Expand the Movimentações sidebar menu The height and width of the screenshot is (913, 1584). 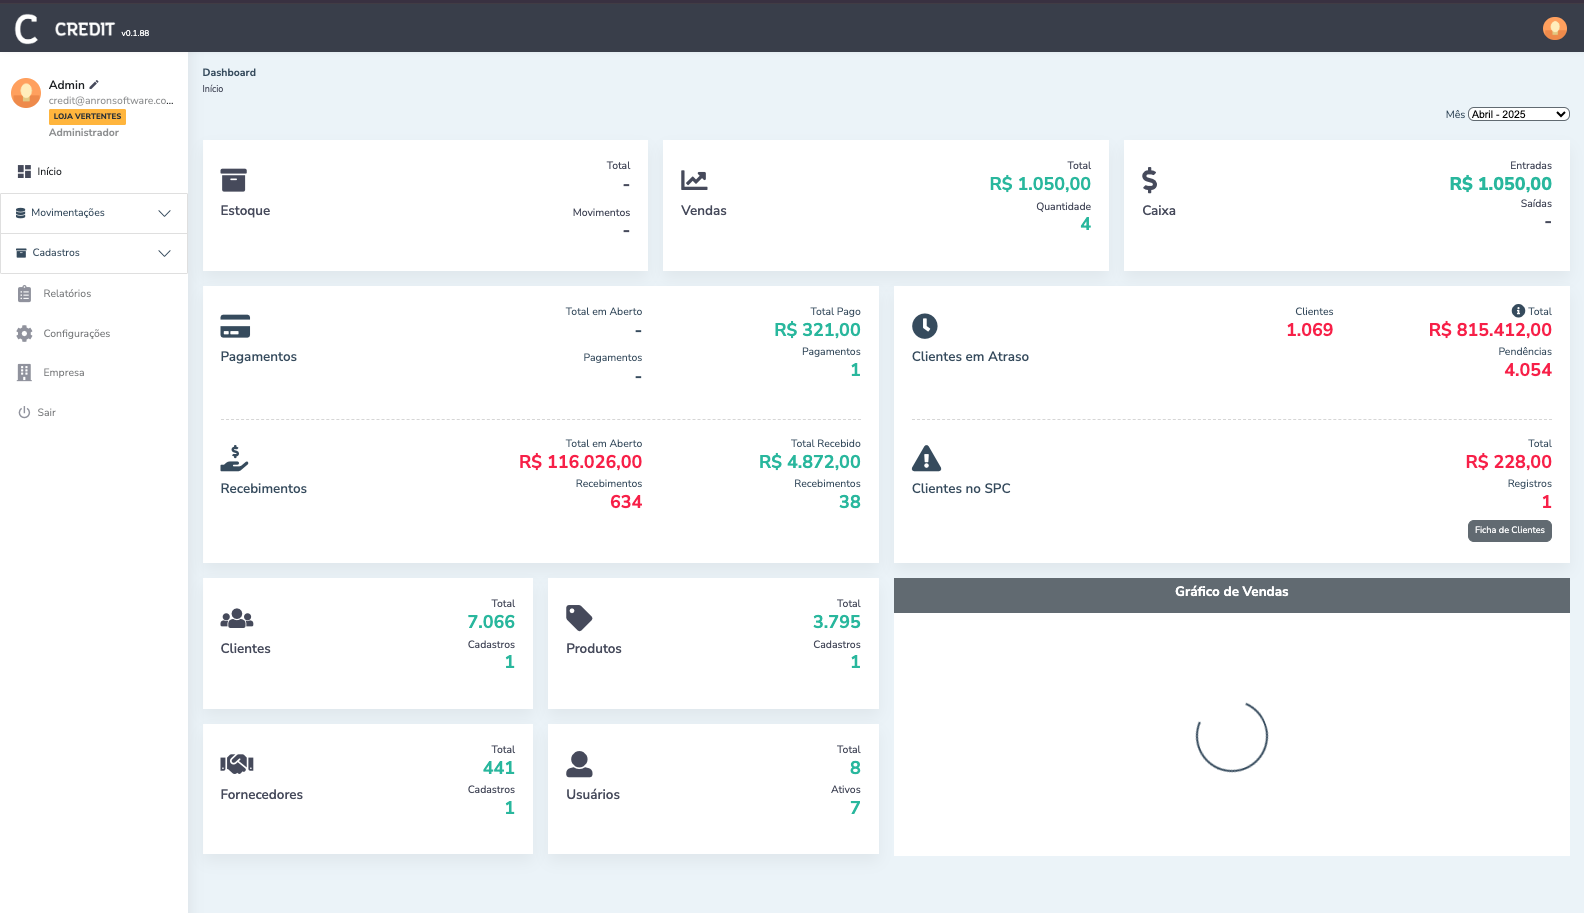[x=94, y=213]
